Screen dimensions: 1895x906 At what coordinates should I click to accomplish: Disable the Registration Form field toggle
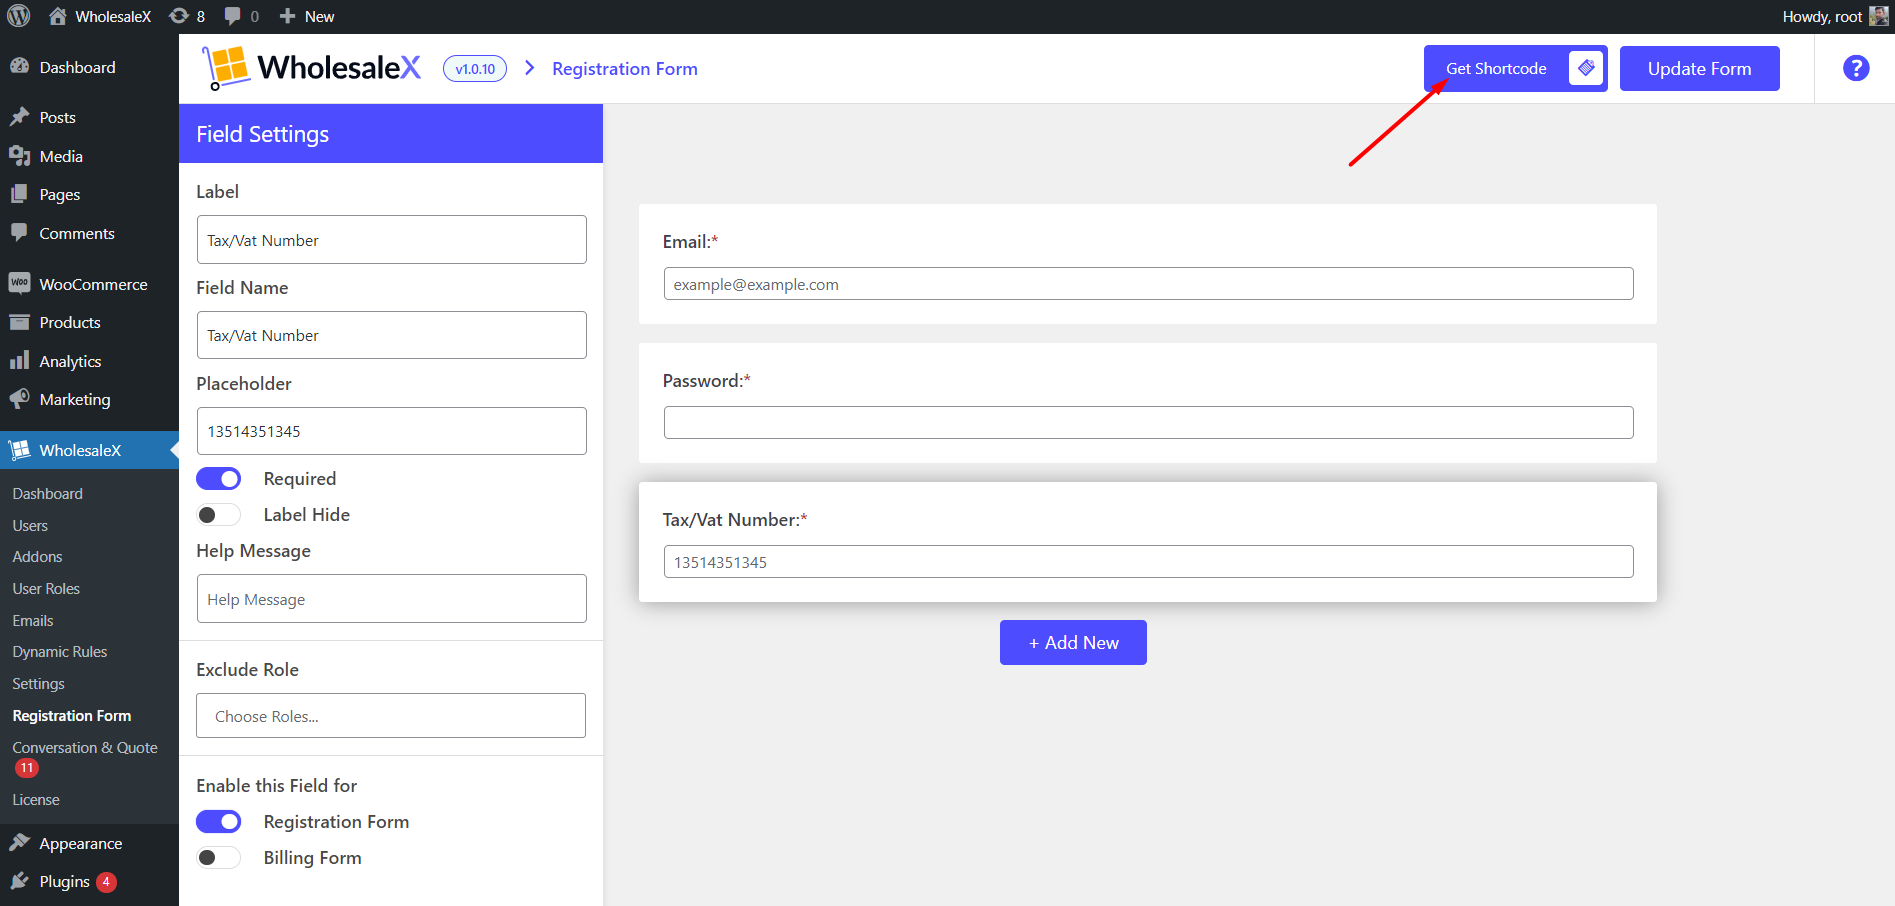[218, 821]
